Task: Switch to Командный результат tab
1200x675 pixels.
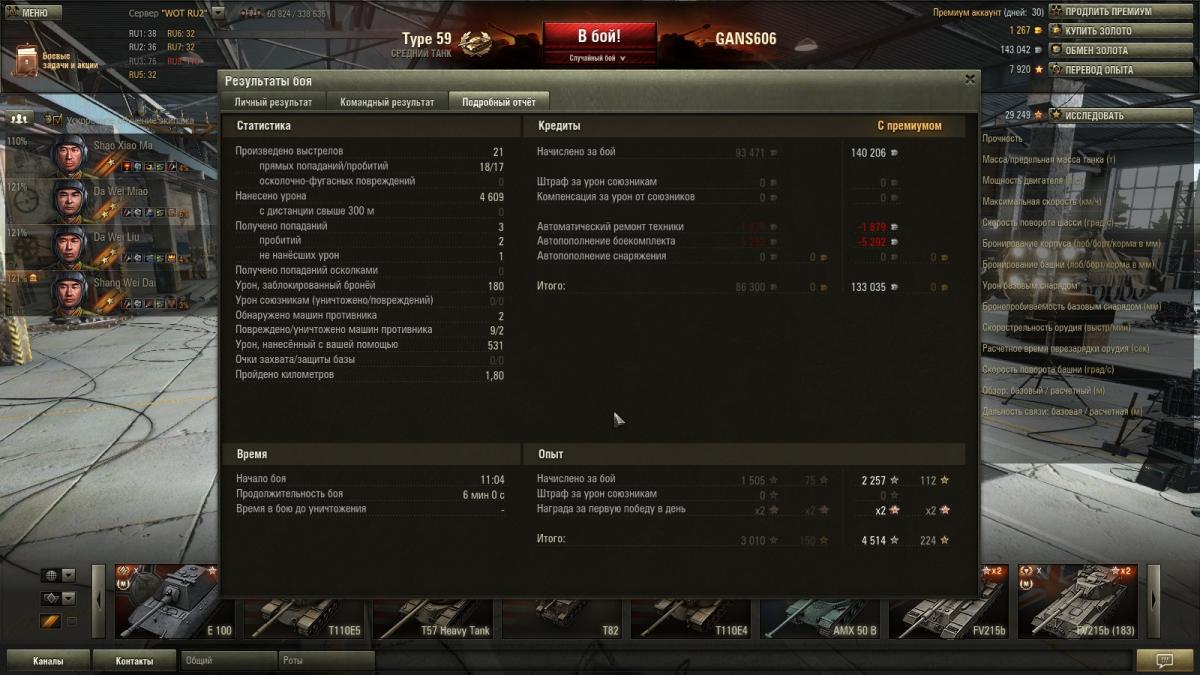Action: click(387, 102)
